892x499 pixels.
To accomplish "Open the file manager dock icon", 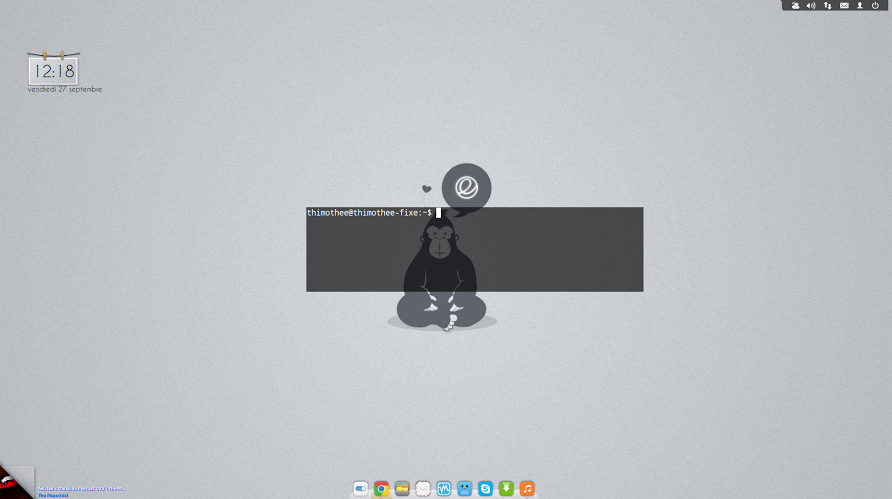I will coord(402,489).
